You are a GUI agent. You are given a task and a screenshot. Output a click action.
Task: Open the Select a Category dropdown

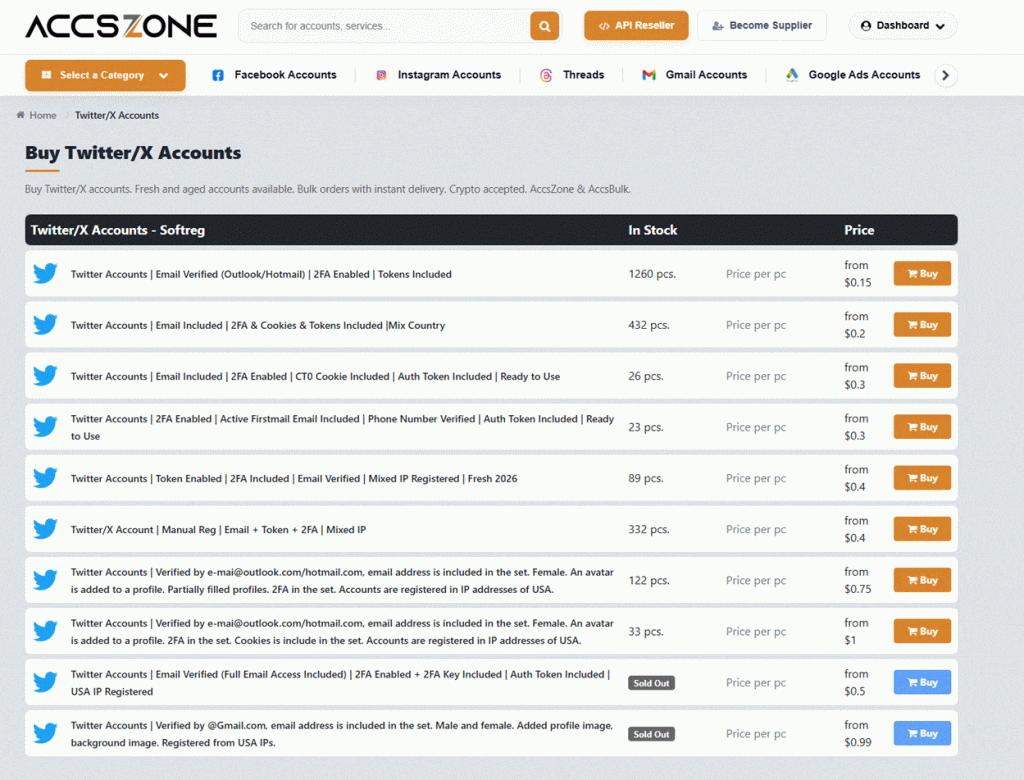[105, 75]
